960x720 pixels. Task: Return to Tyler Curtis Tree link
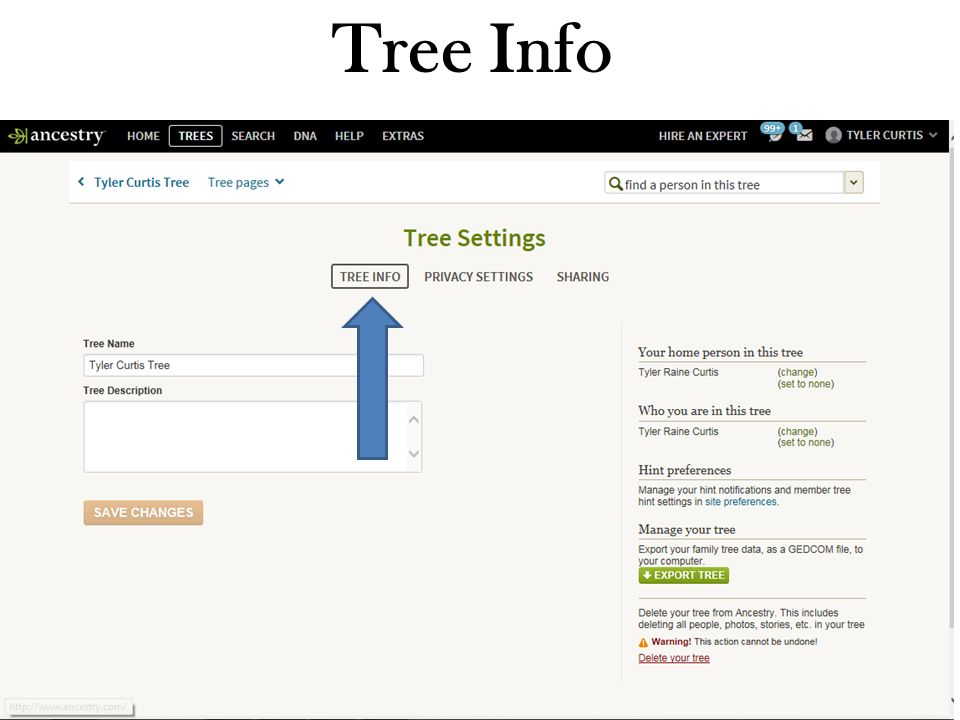(141, 182)
